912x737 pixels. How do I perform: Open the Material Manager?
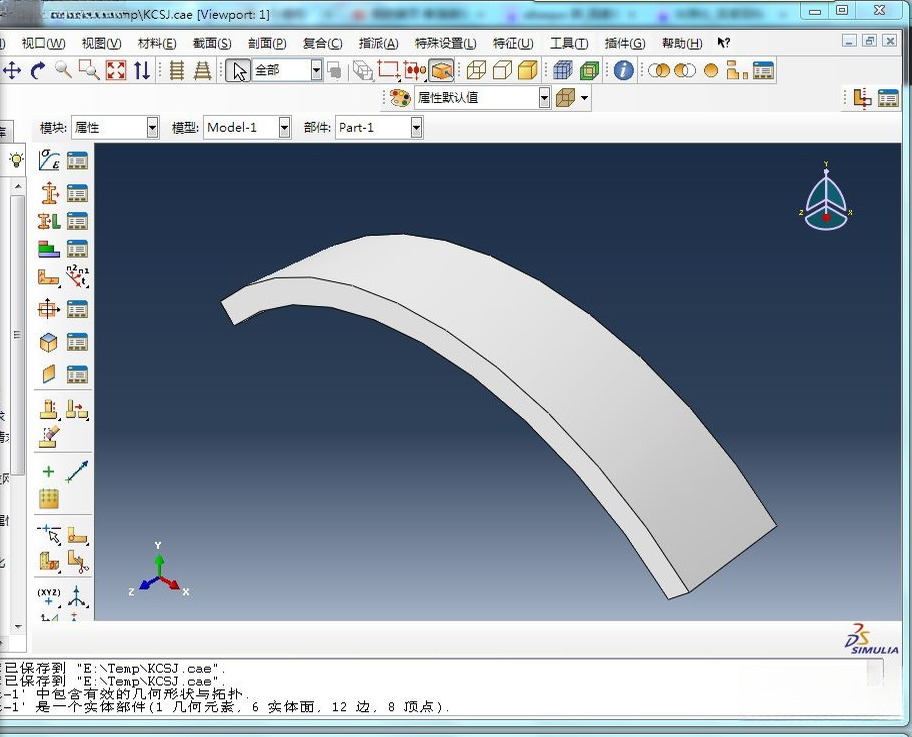pos(77,160)
